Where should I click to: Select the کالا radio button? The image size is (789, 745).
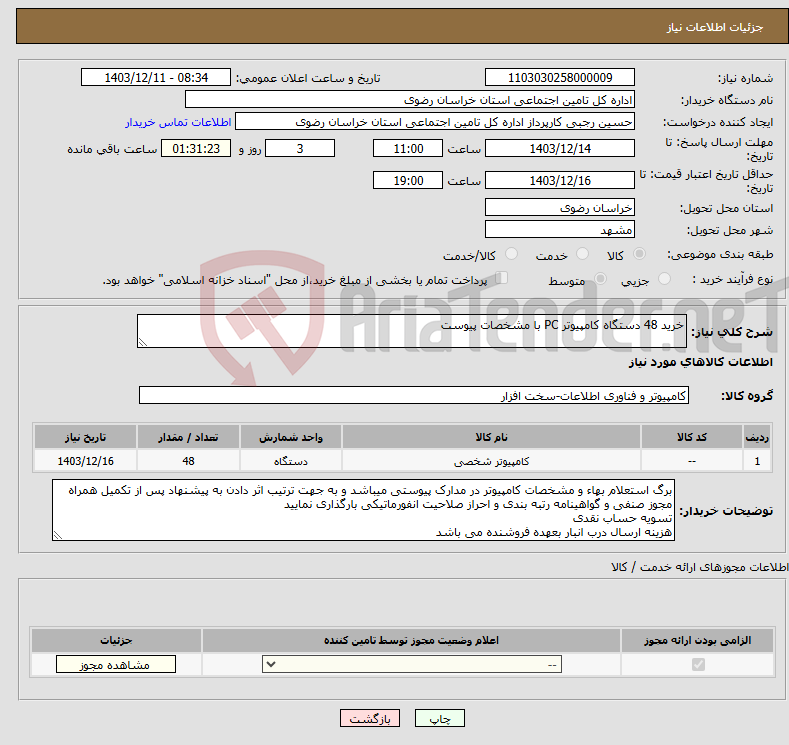[640, 256]
